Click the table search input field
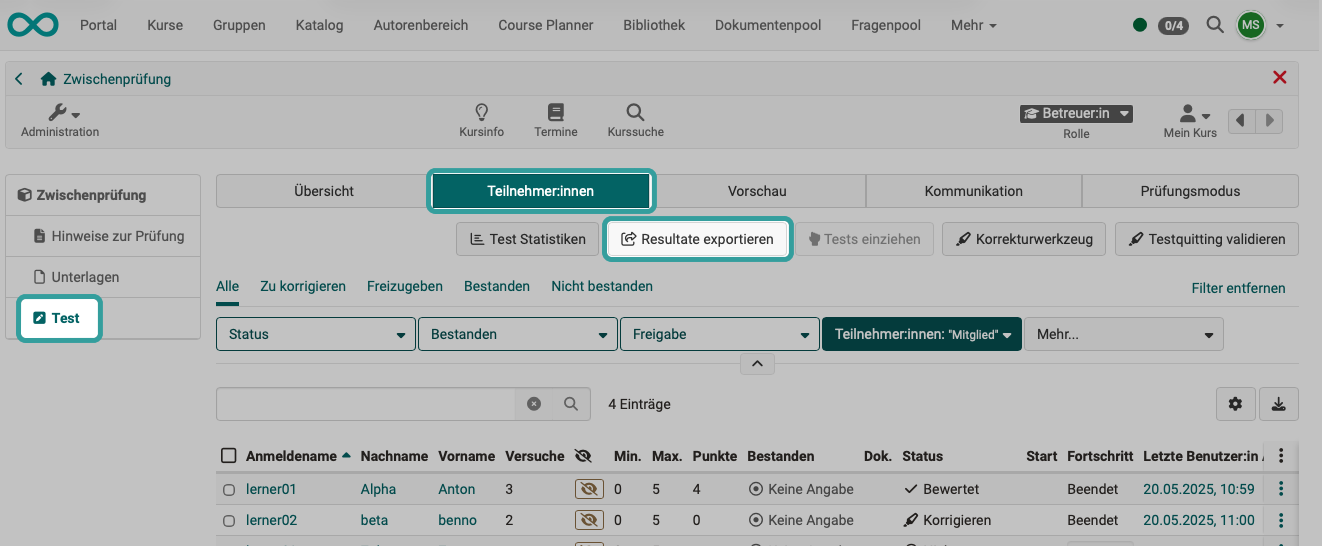 (x=366, y=404)
